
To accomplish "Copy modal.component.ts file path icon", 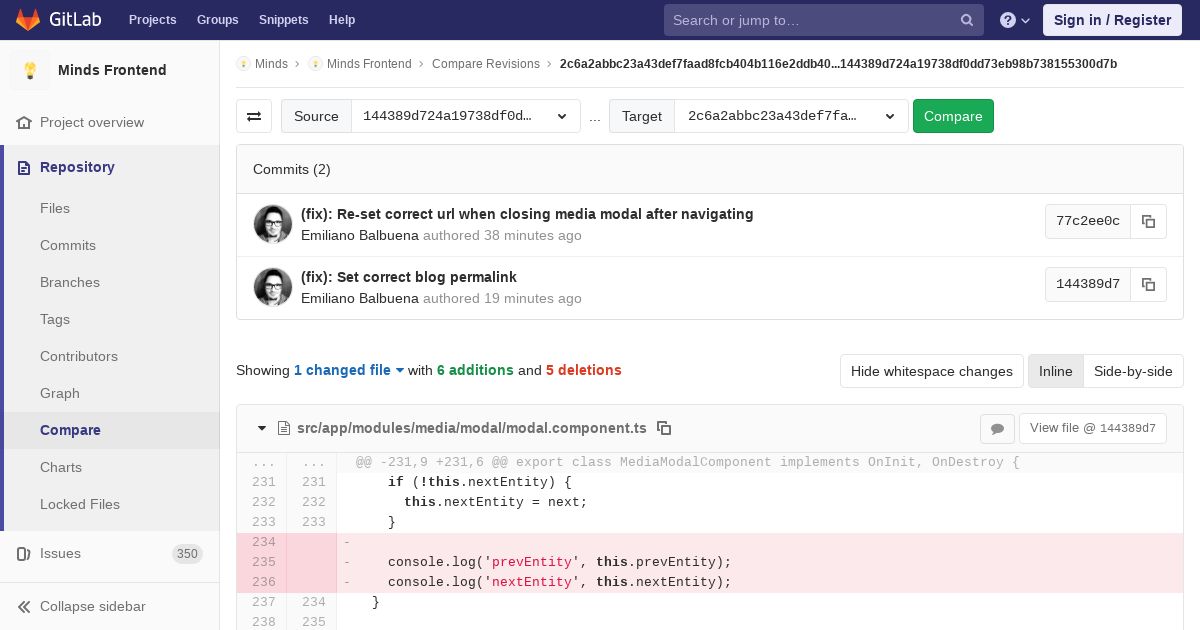I will coord(664,428).
